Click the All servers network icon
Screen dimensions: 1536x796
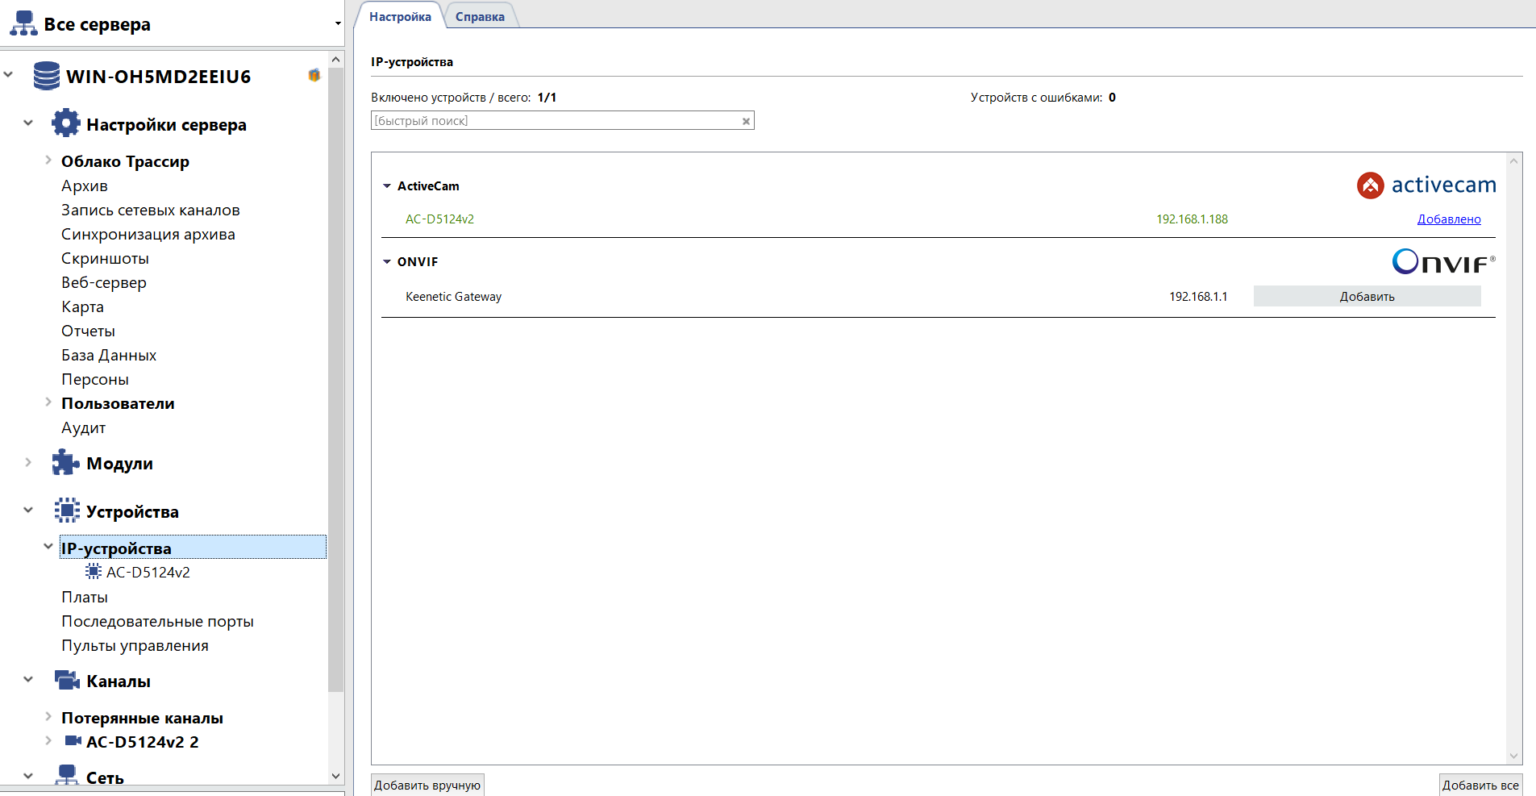pyautogui.click(x=23, y=23)
